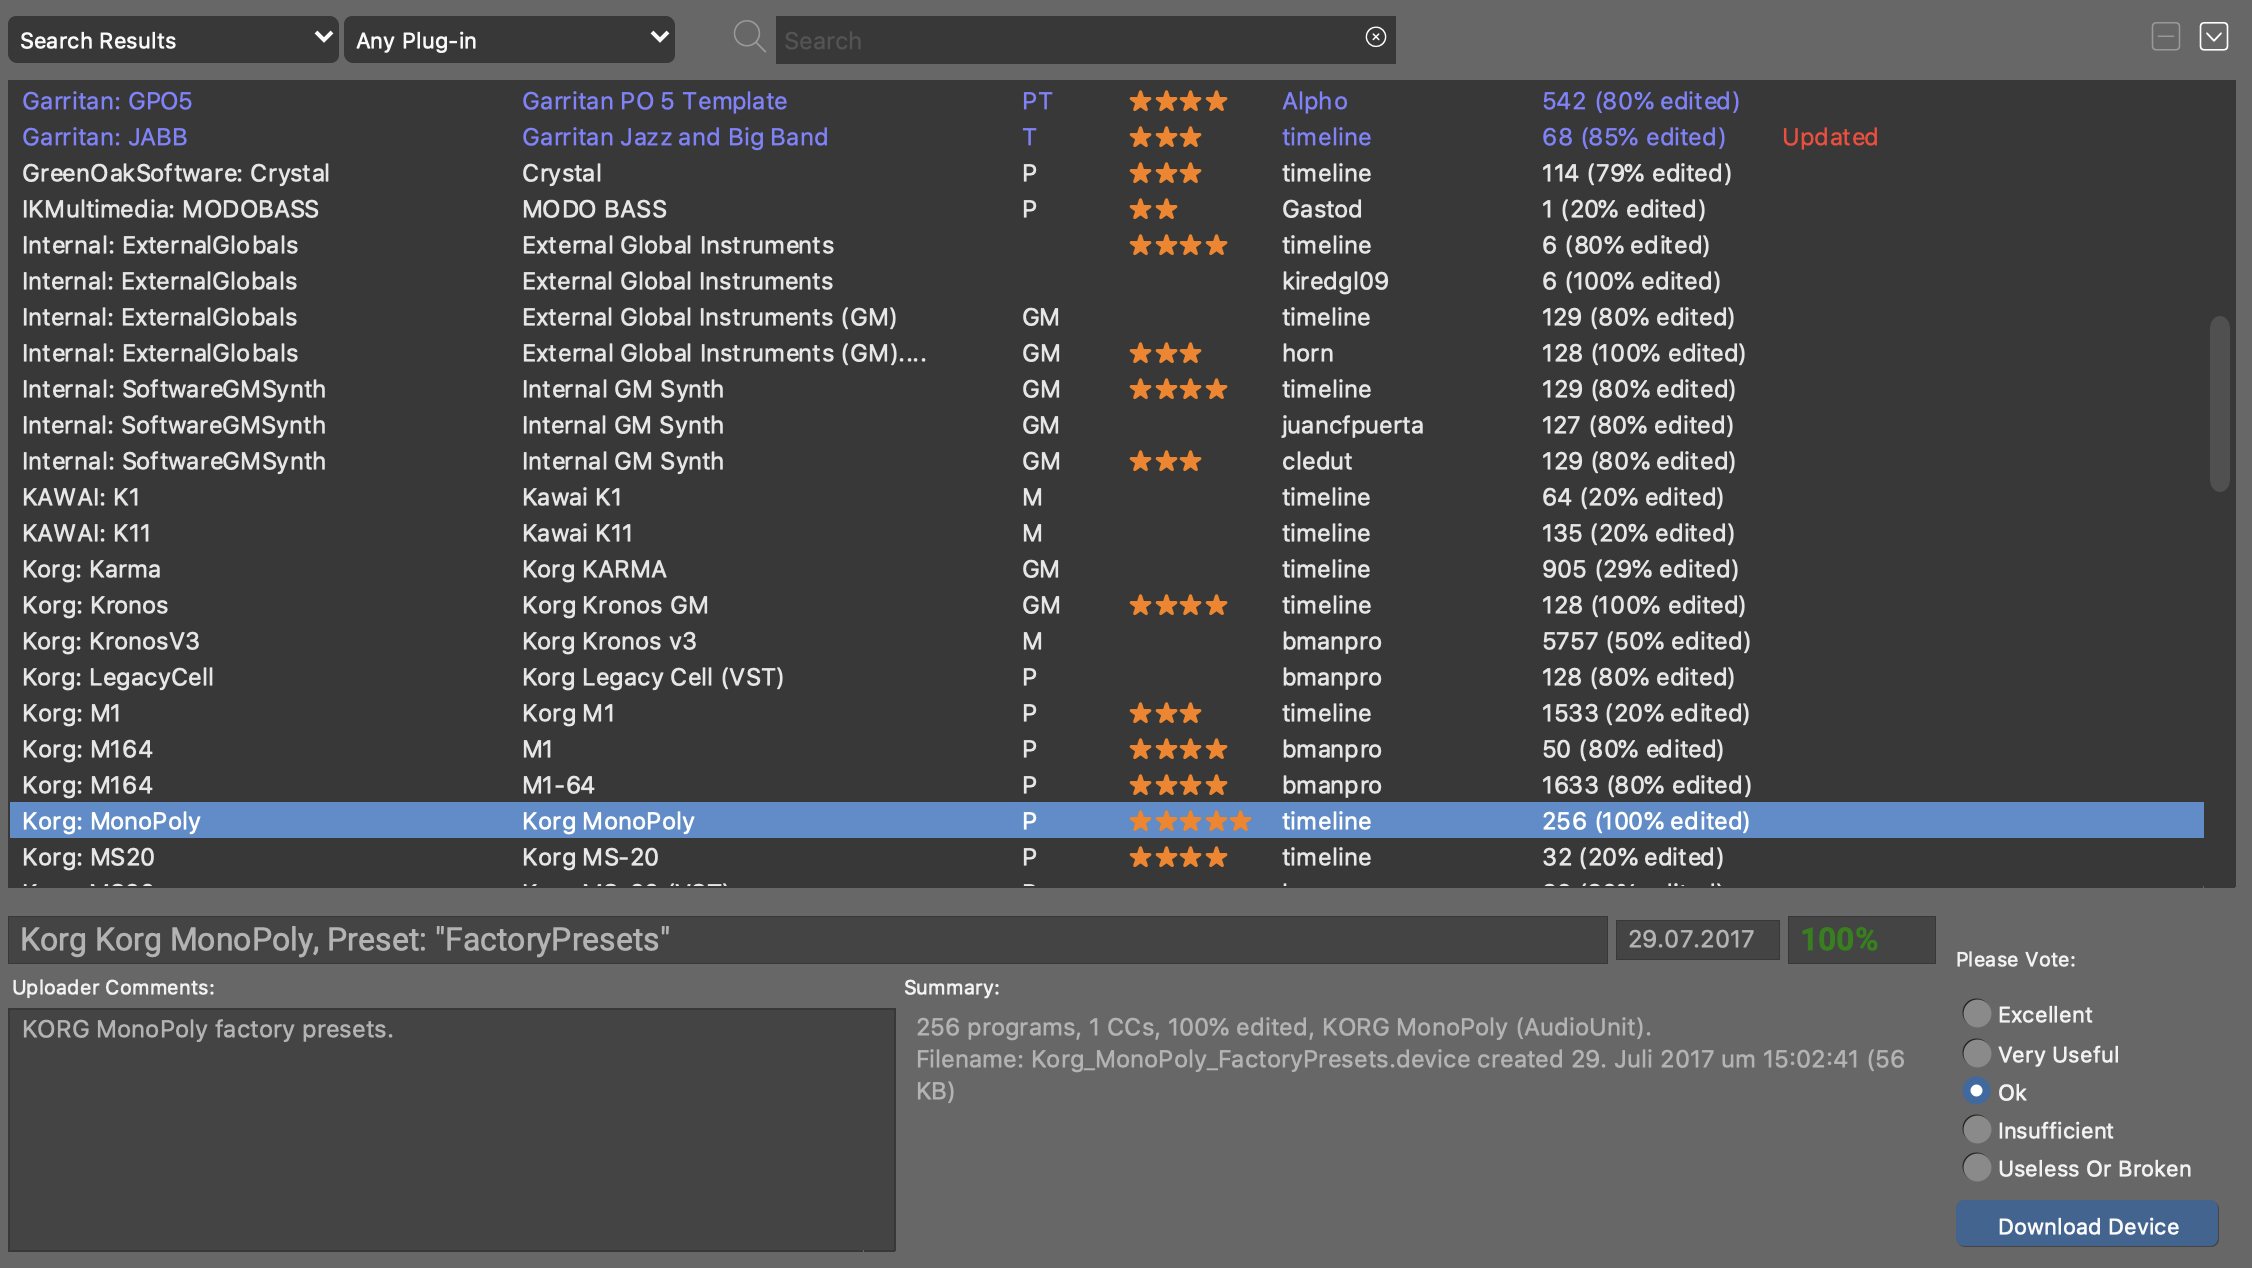
Task: Select the GreenOakSoftware Crystal row
Action: (176, 173)
